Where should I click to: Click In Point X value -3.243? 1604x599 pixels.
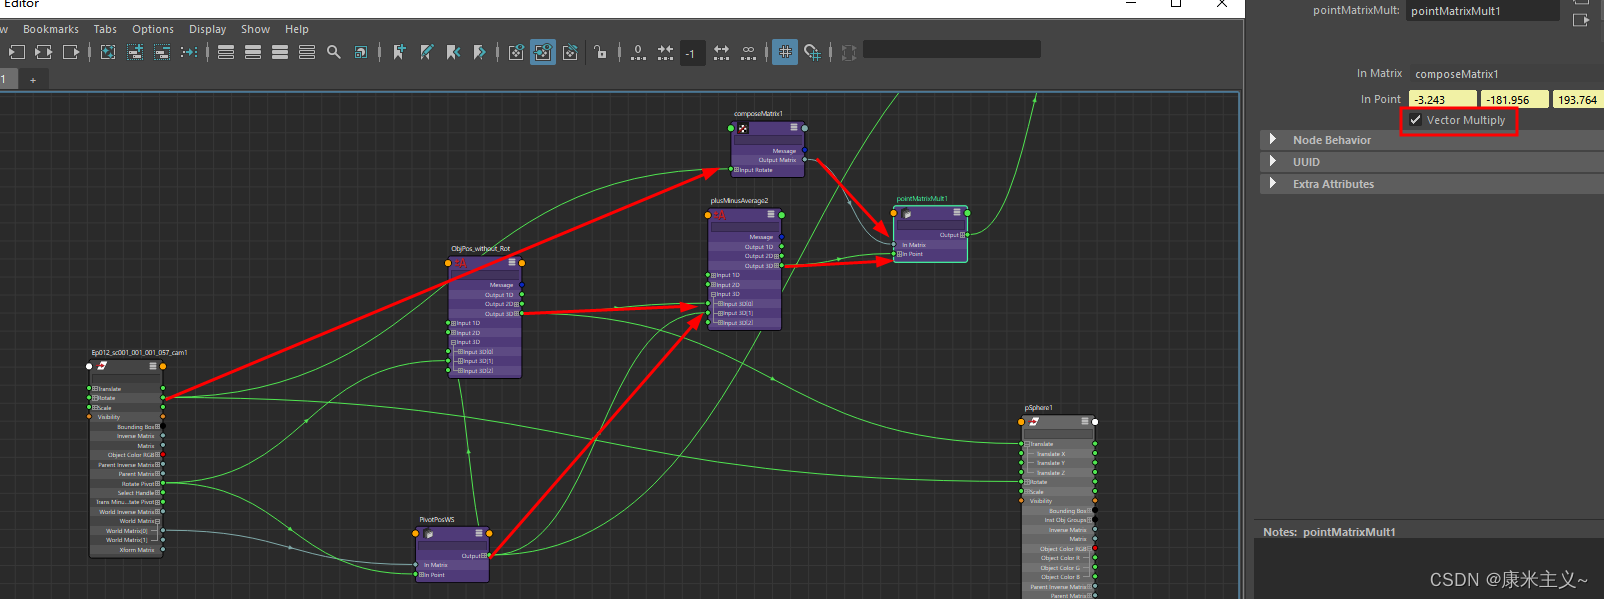(x=1442, y=99)
